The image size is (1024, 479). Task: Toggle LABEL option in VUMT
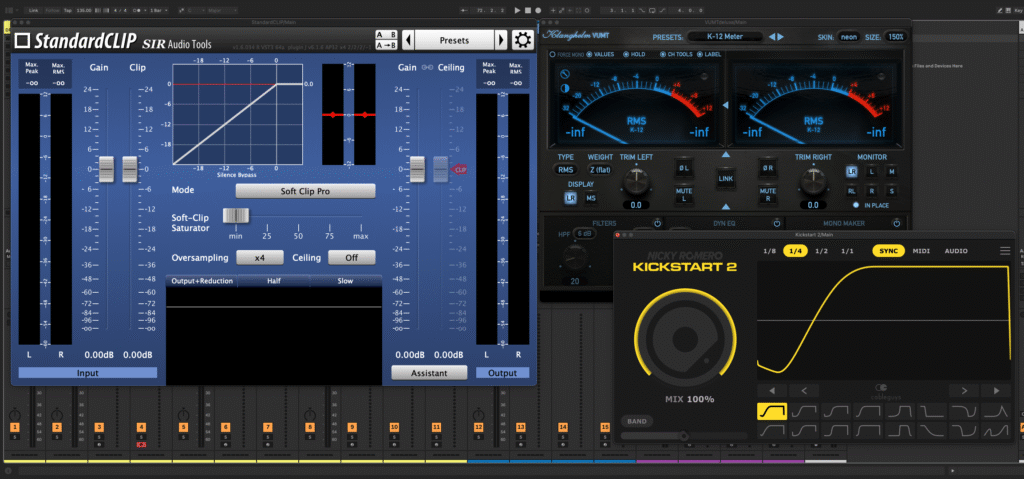point(700,54)
